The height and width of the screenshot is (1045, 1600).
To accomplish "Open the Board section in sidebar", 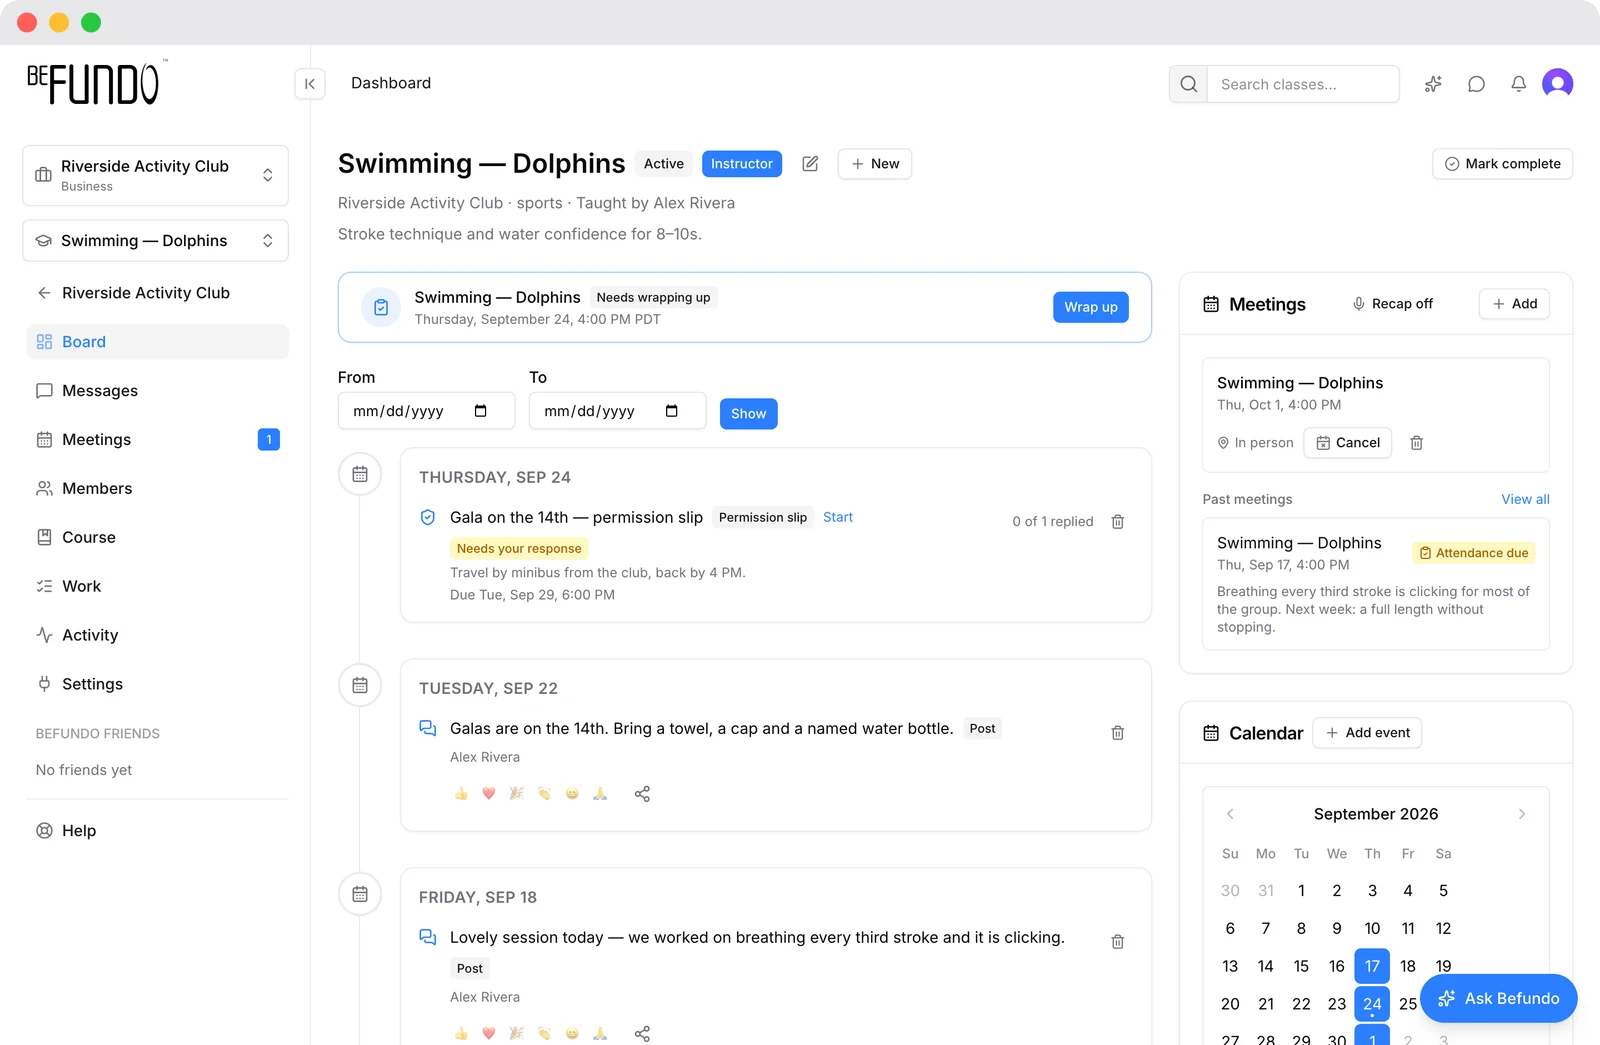I will [x=157, y=342].
